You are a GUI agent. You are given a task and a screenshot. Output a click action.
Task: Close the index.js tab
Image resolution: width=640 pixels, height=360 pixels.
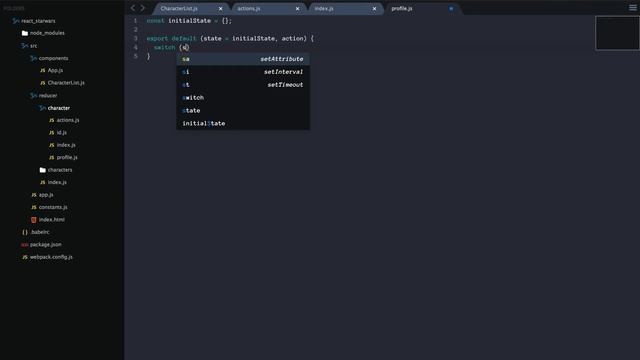(x=374, y=9)
